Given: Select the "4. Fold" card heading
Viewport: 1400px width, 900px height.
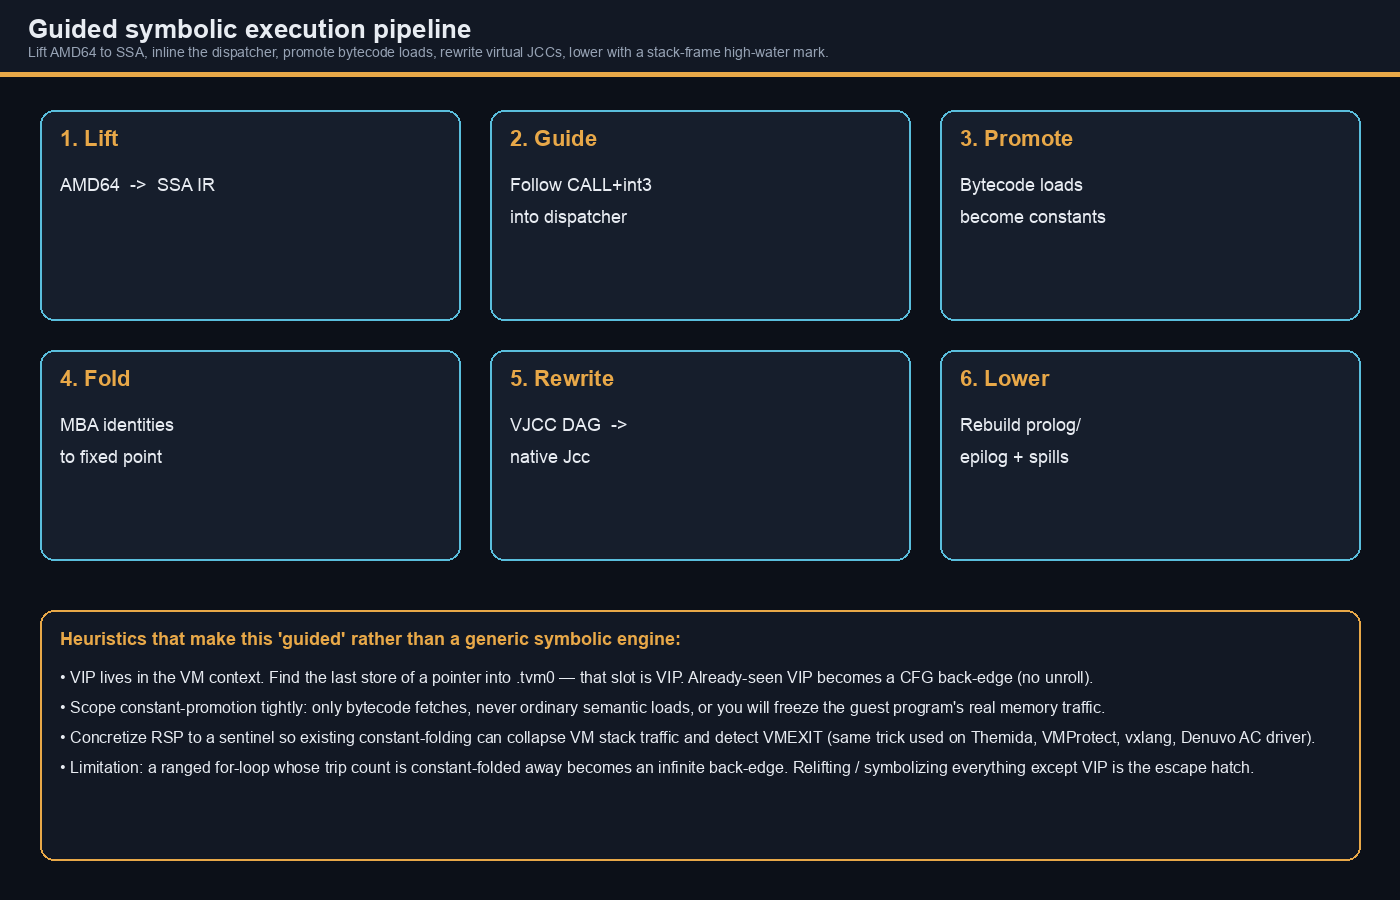Looking at the screenshot, I should [95, 379].
